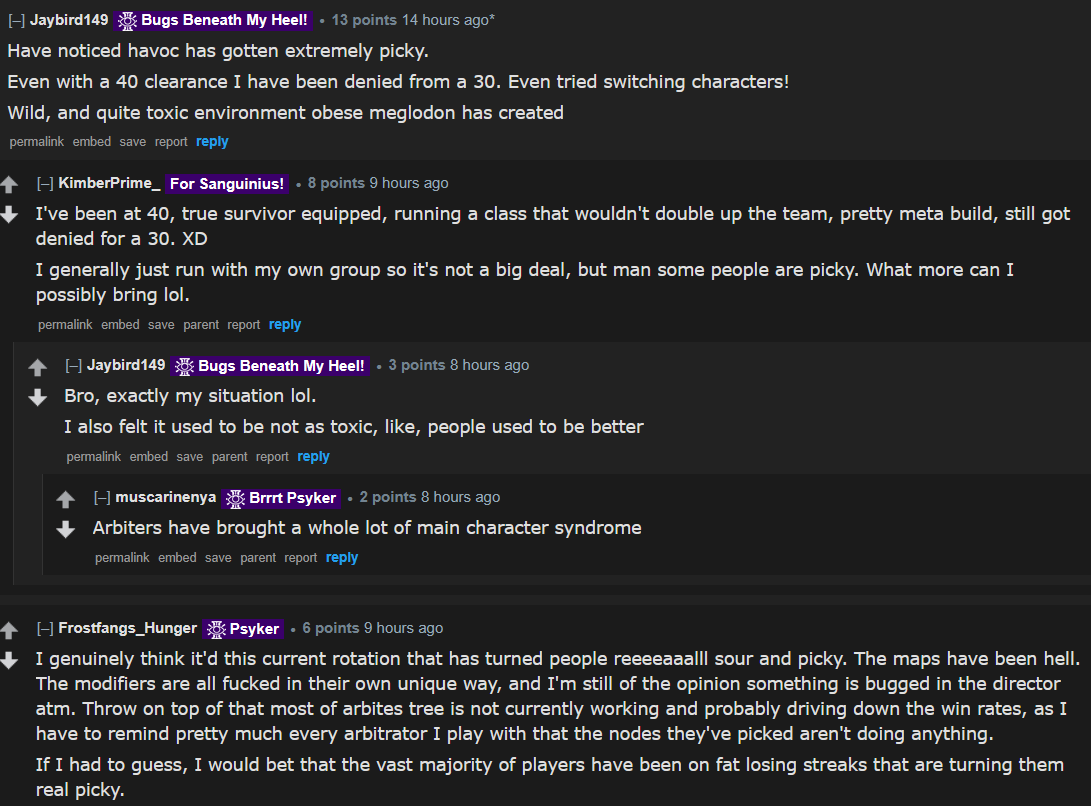Reply to KimberPrime_'s comment
Viewport: 1091px width, 806px height.
click(x=285, y=324)
